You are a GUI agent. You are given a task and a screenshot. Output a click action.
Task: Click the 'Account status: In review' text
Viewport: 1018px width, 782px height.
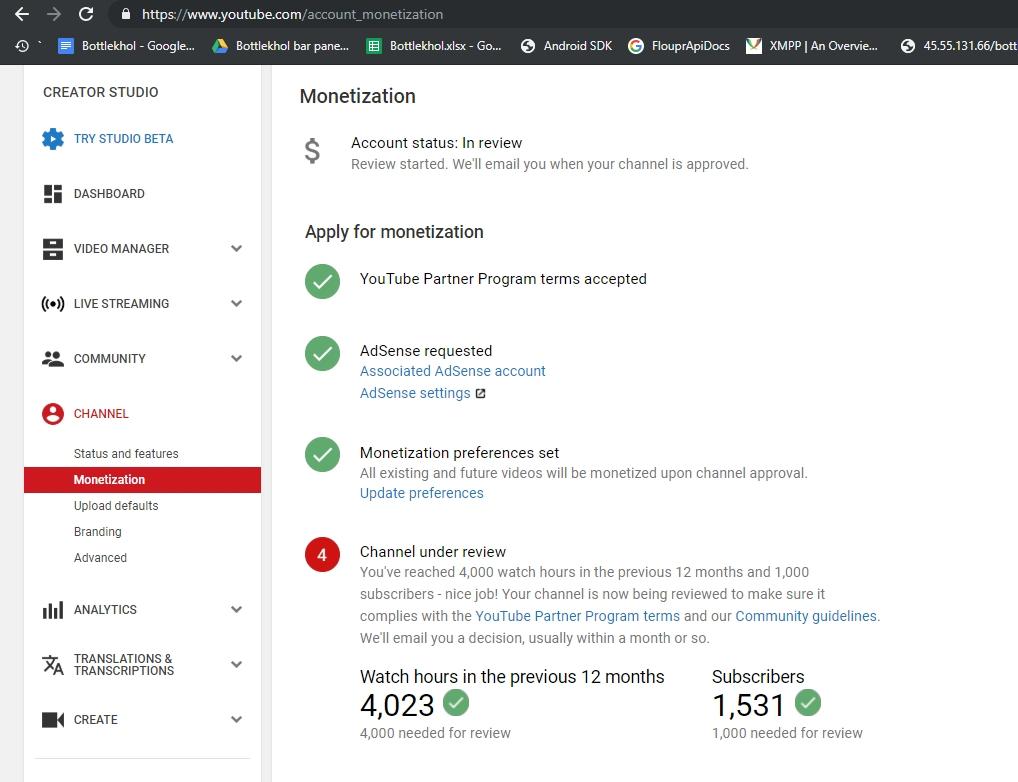click(436, 143)
